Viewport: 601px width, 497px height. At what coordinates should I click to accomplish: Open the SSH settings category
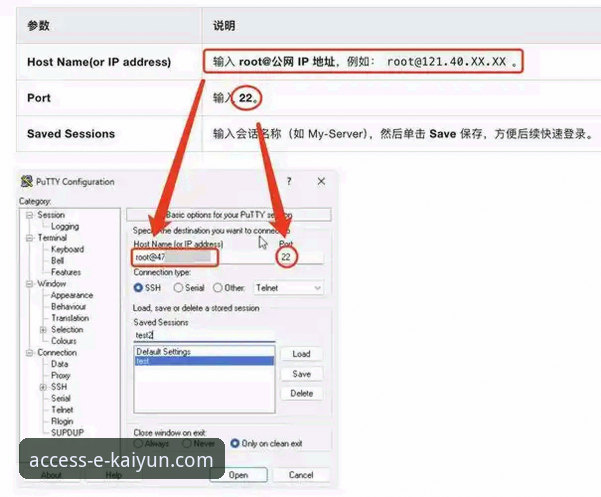[x=59, y=387]
